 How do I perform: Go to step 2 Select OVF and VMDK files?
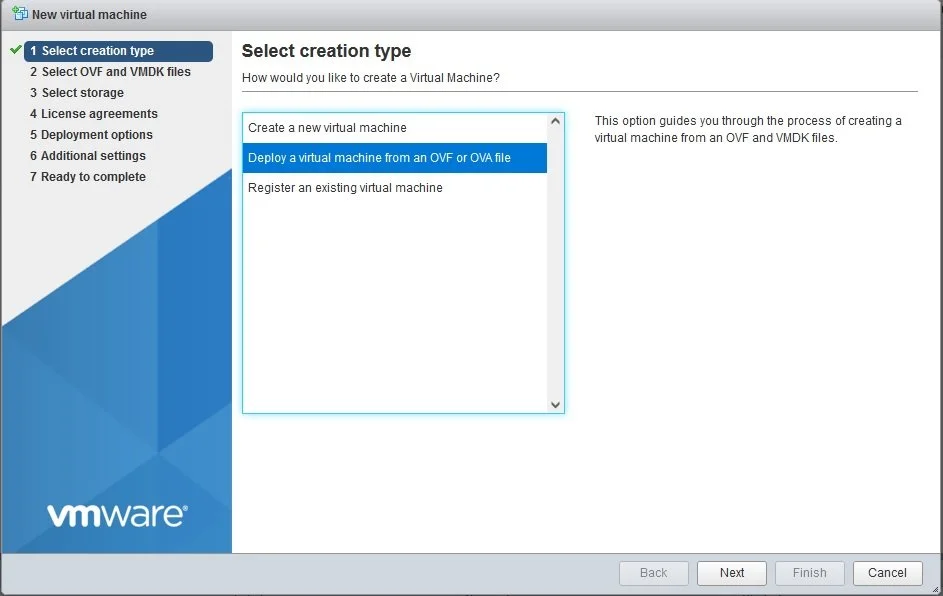(110, 72)
